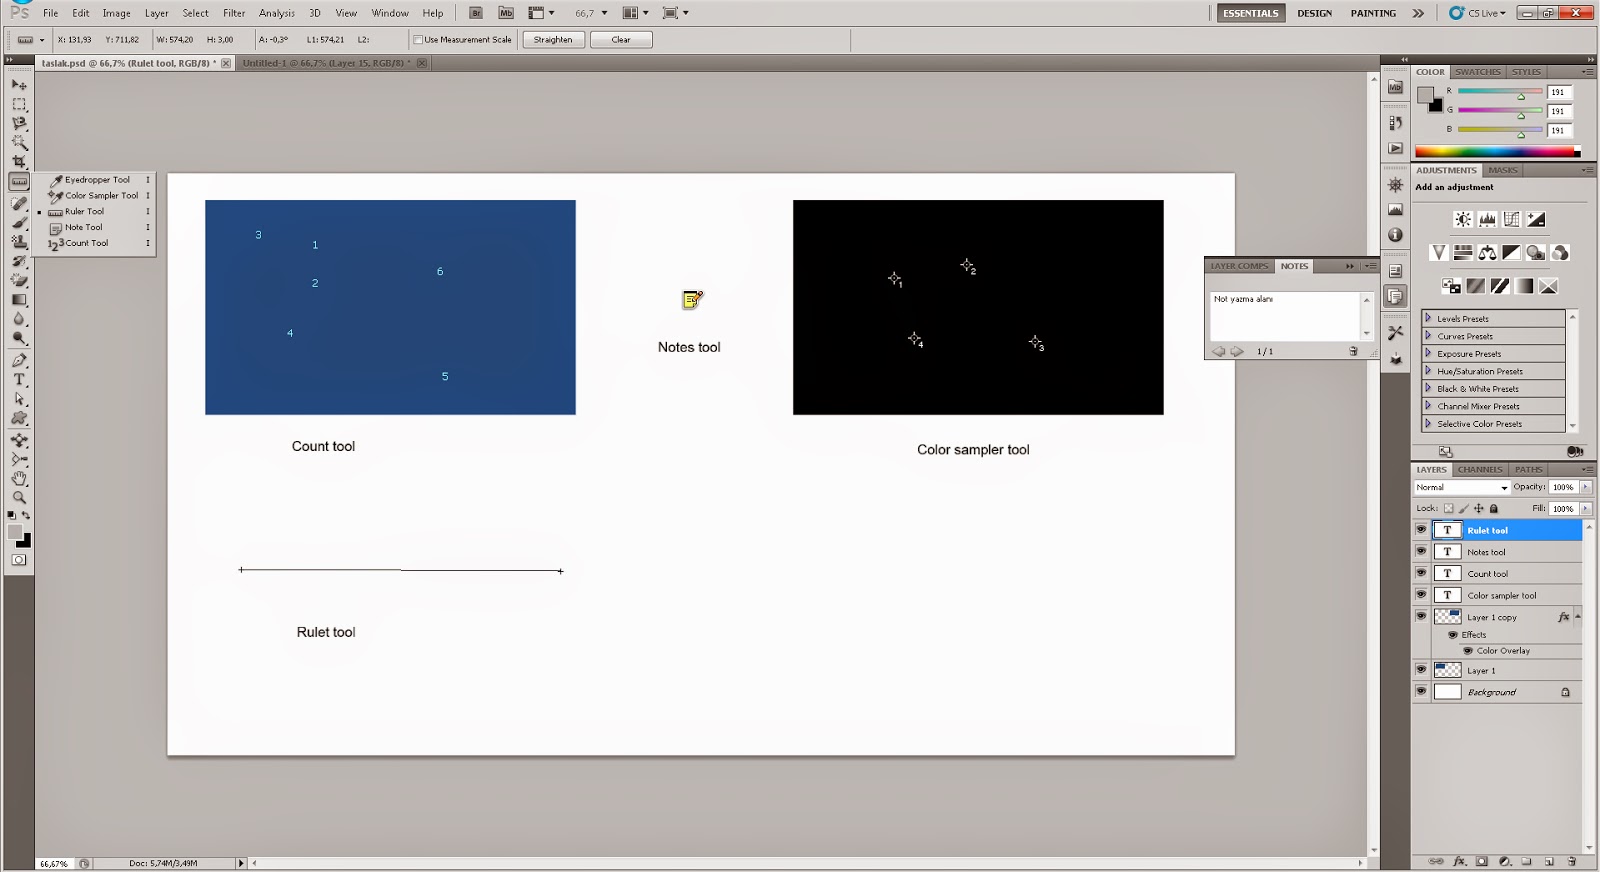Open the CS Live button
This screenshot has height=872, width=1600.
point(1477,13)
